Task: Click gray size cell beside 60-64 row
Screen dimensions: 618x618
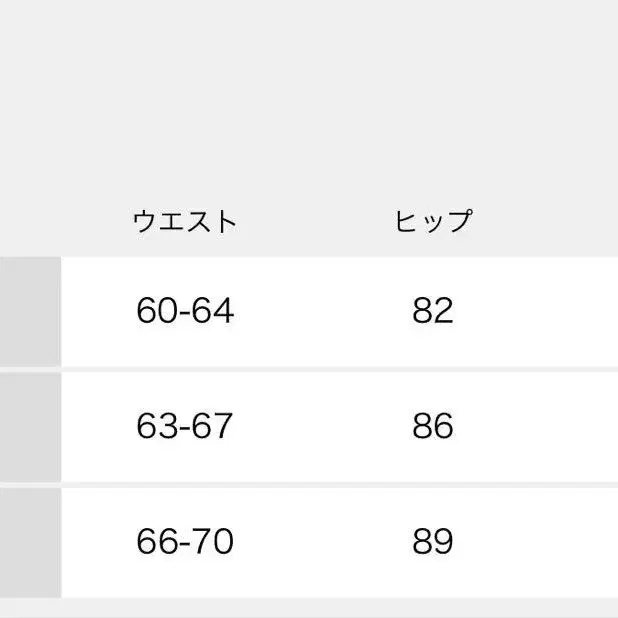Action: [30, 311]
